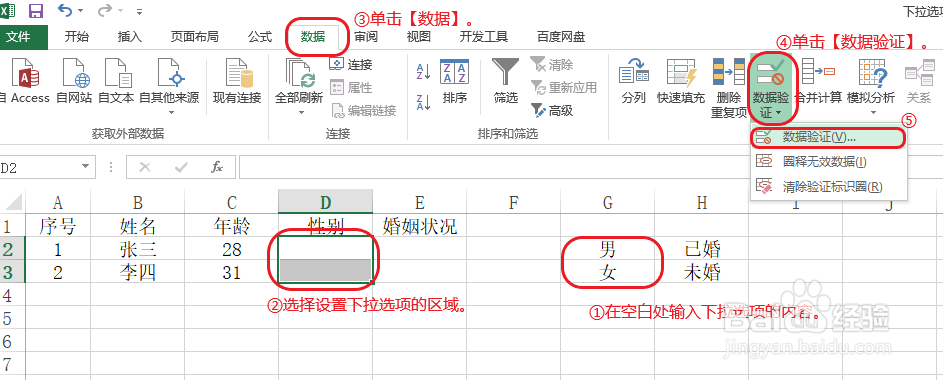Open 现有连接 existing connections
Image resolution: width=943 pixels, height=380 pixels.
pyautogui.click(x=237, y=81)
